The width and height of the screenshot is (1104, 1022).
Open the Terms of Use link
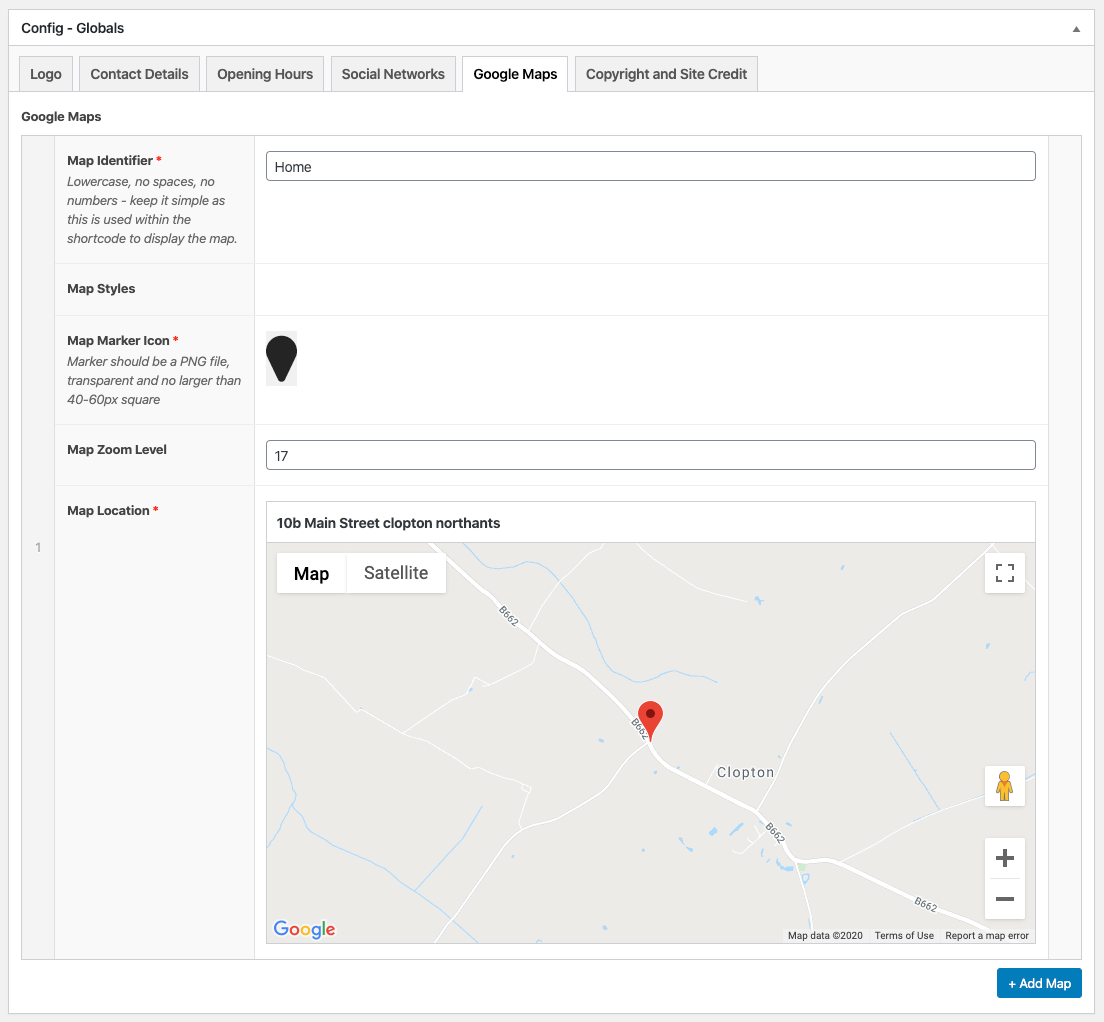(x=904, y=936)
